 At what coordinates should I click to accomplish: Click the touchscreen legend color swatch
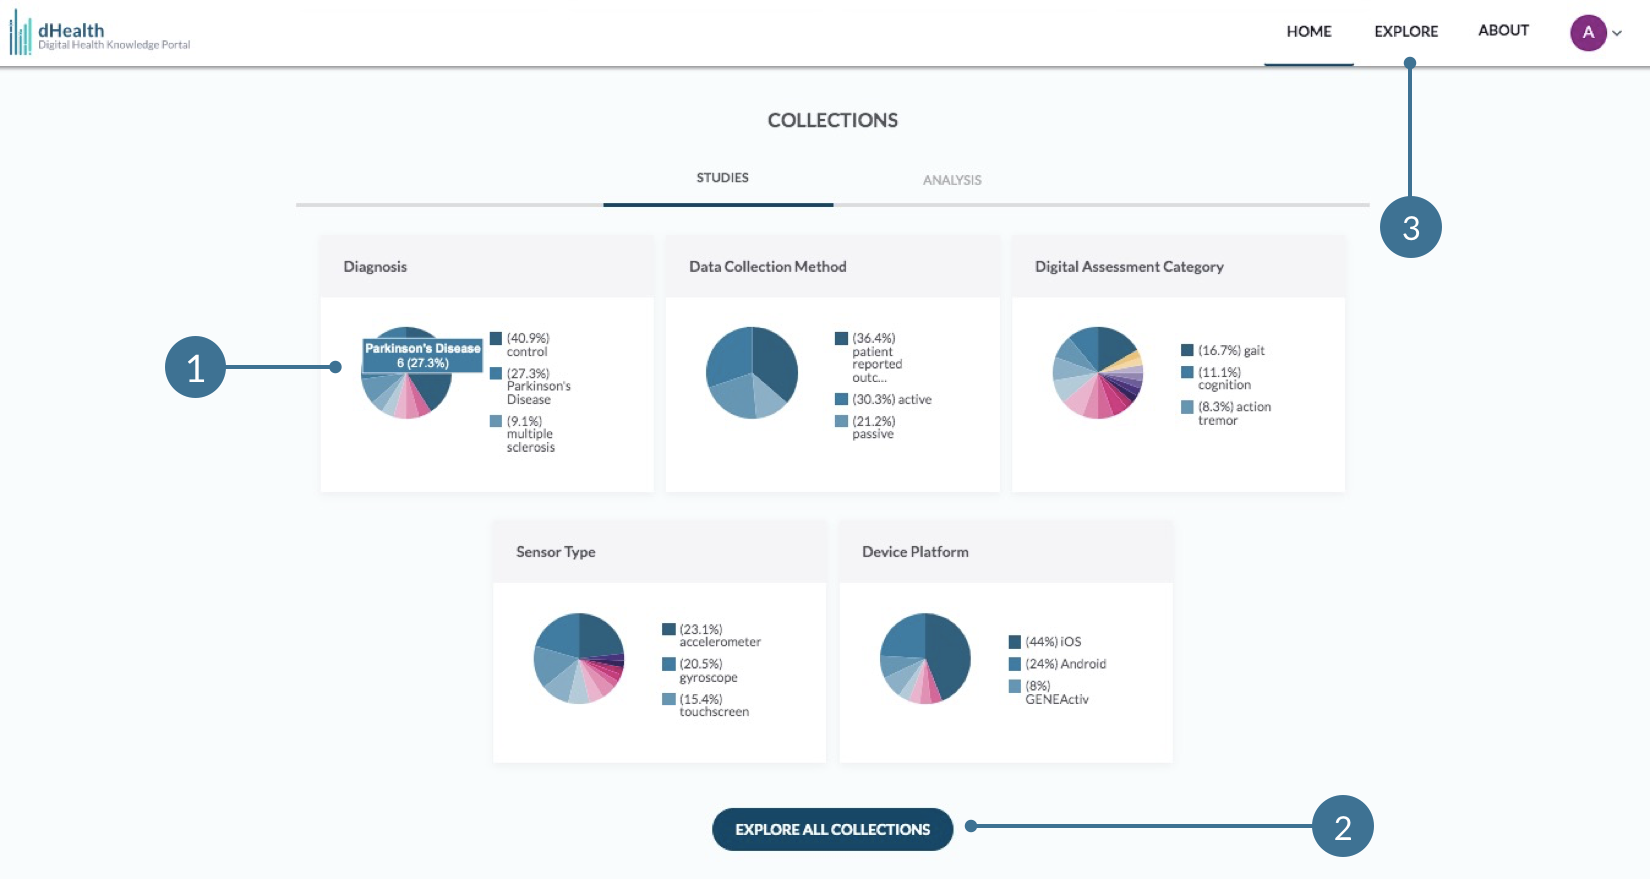(x=668, y=699)
